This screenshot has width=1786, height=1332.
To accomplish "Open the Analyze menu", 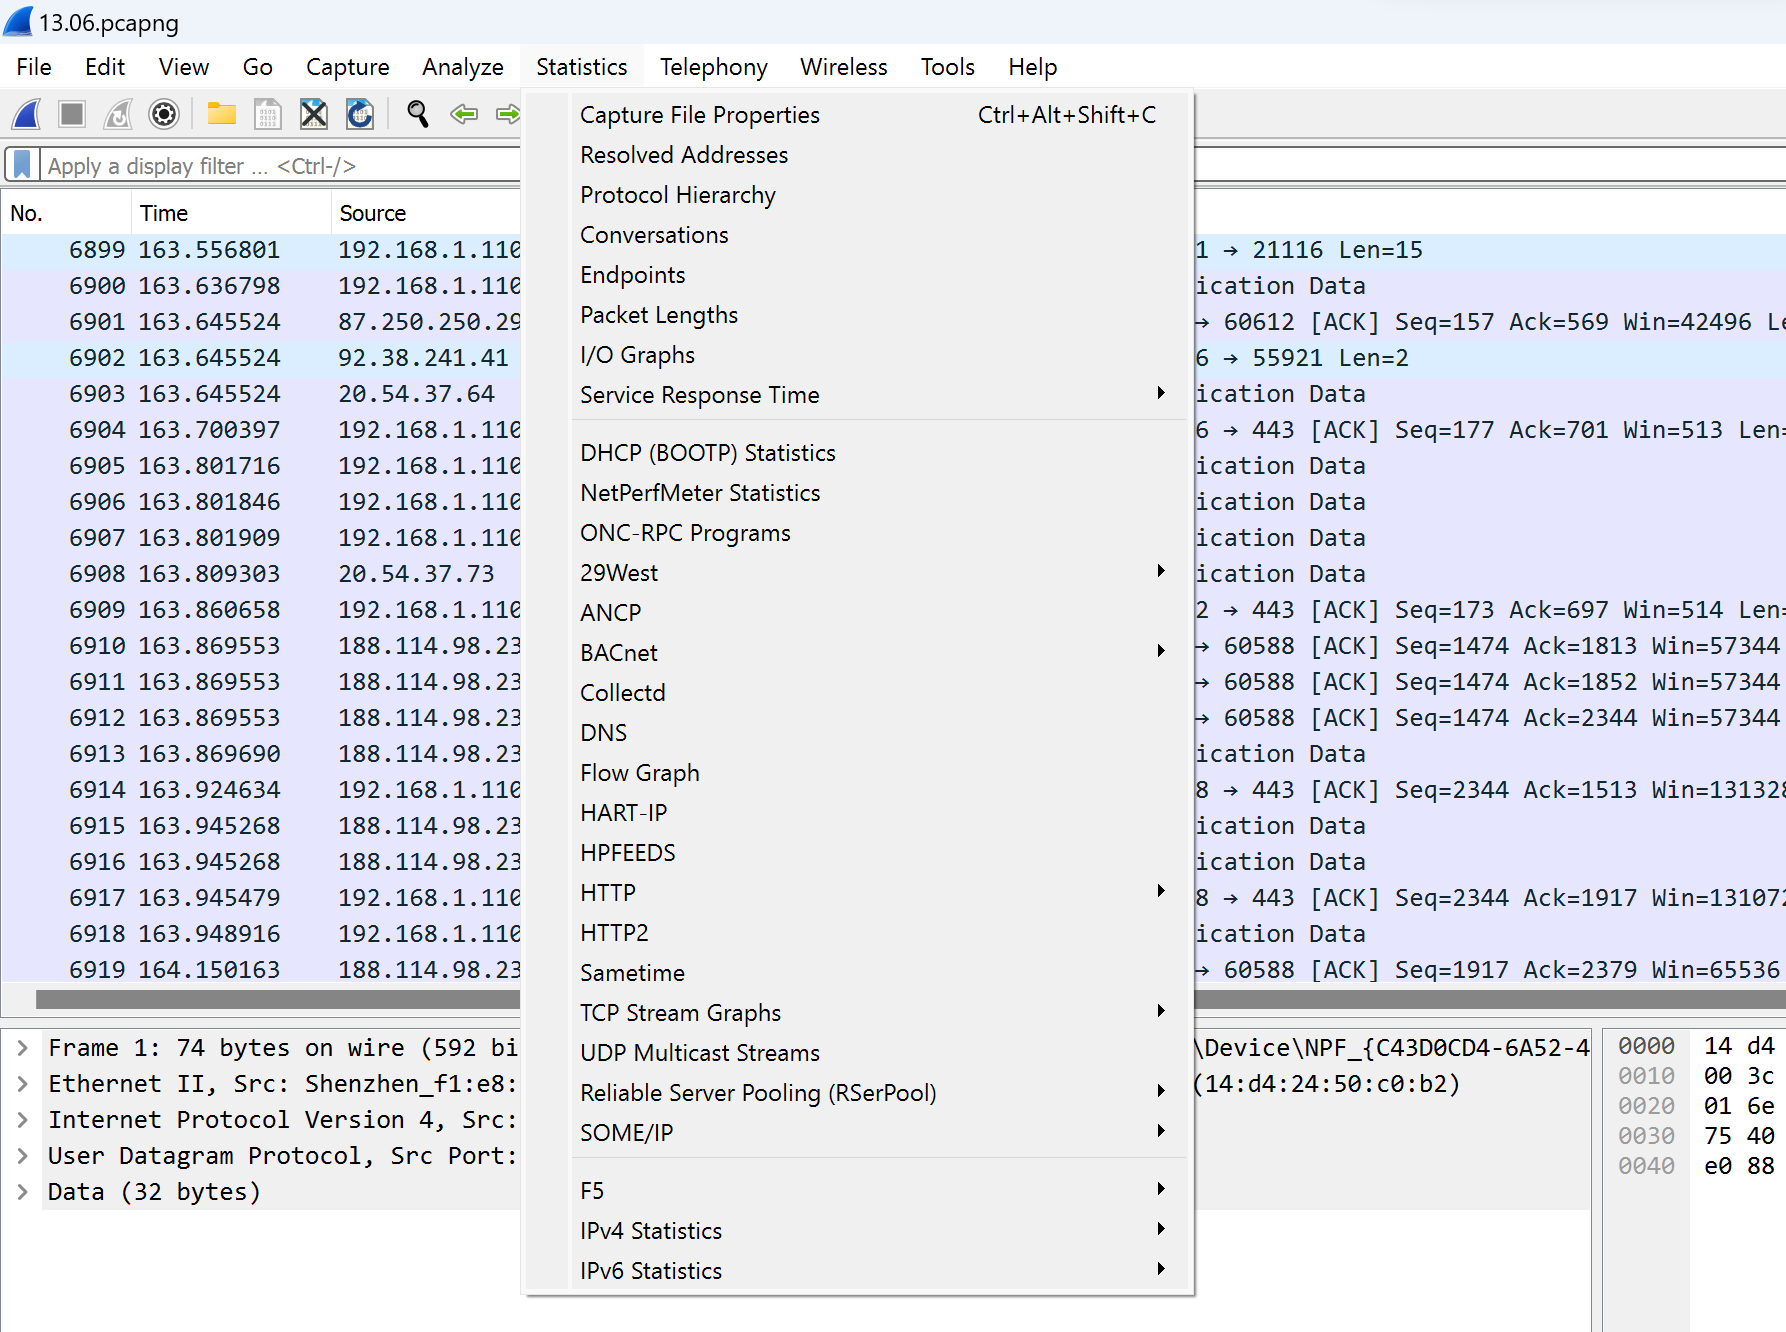I will pyautogui.click(x=462, y=67).
